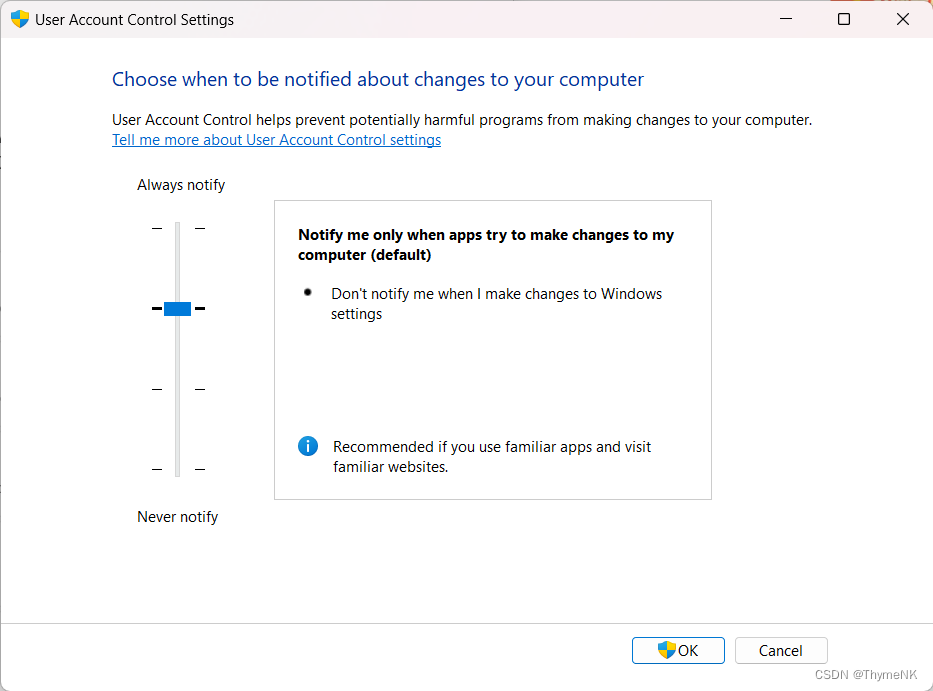Click the Never notify label
This screenshot has width=933, height=691.
pyautogui.click(x=177, y=517)
